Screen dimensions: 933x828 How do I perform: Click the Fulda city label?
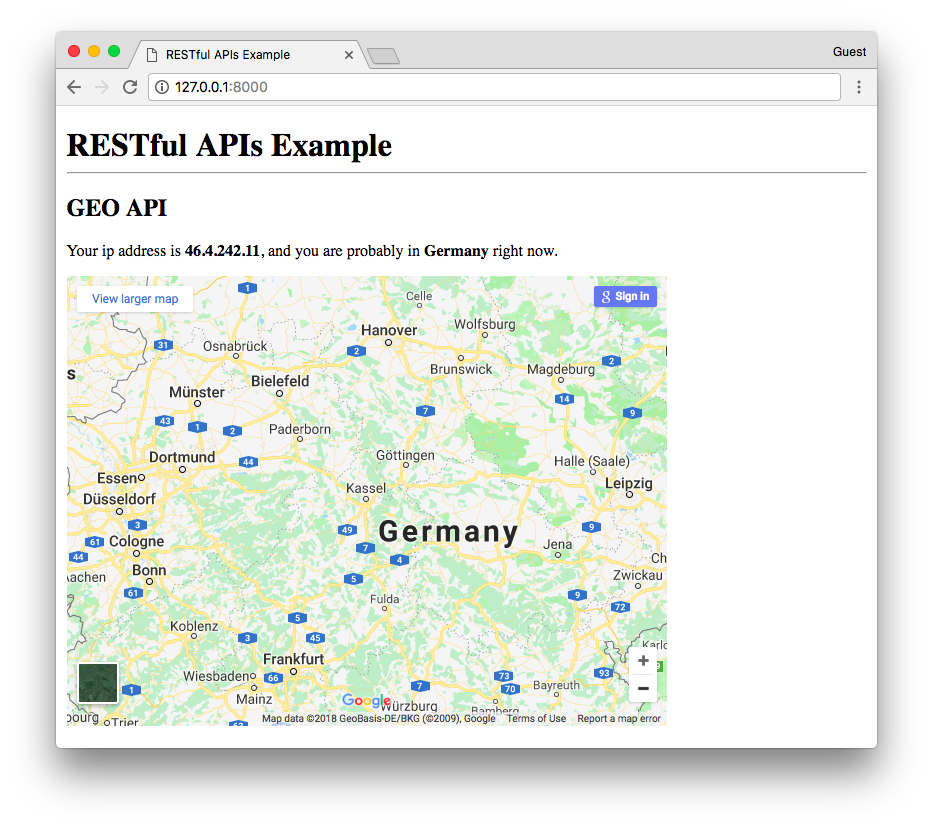384,599
